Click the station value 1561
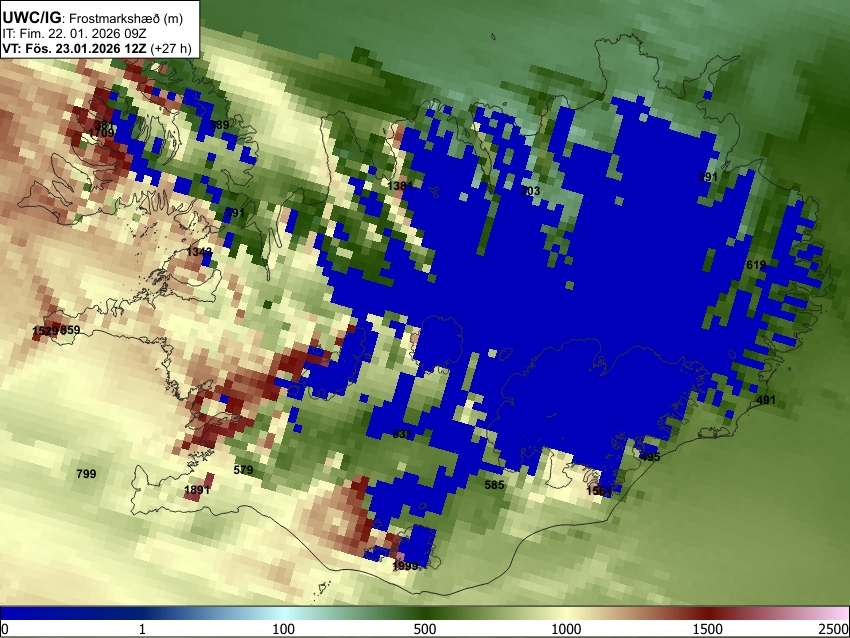 (x=599, y=491)
